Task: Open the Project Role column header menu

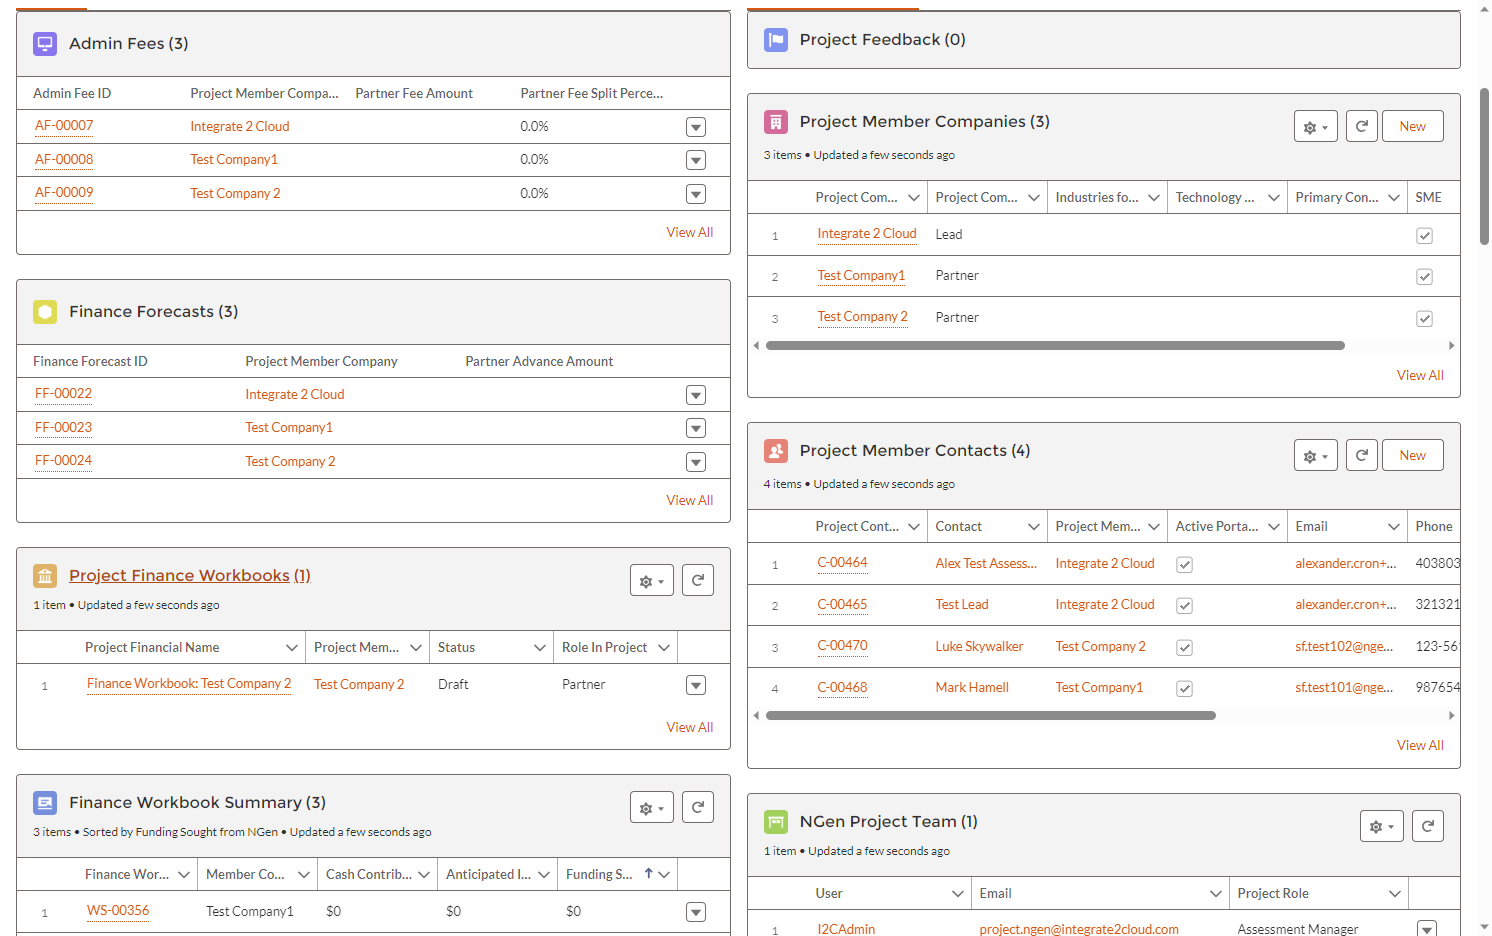Action: (x=1394, y=894)
